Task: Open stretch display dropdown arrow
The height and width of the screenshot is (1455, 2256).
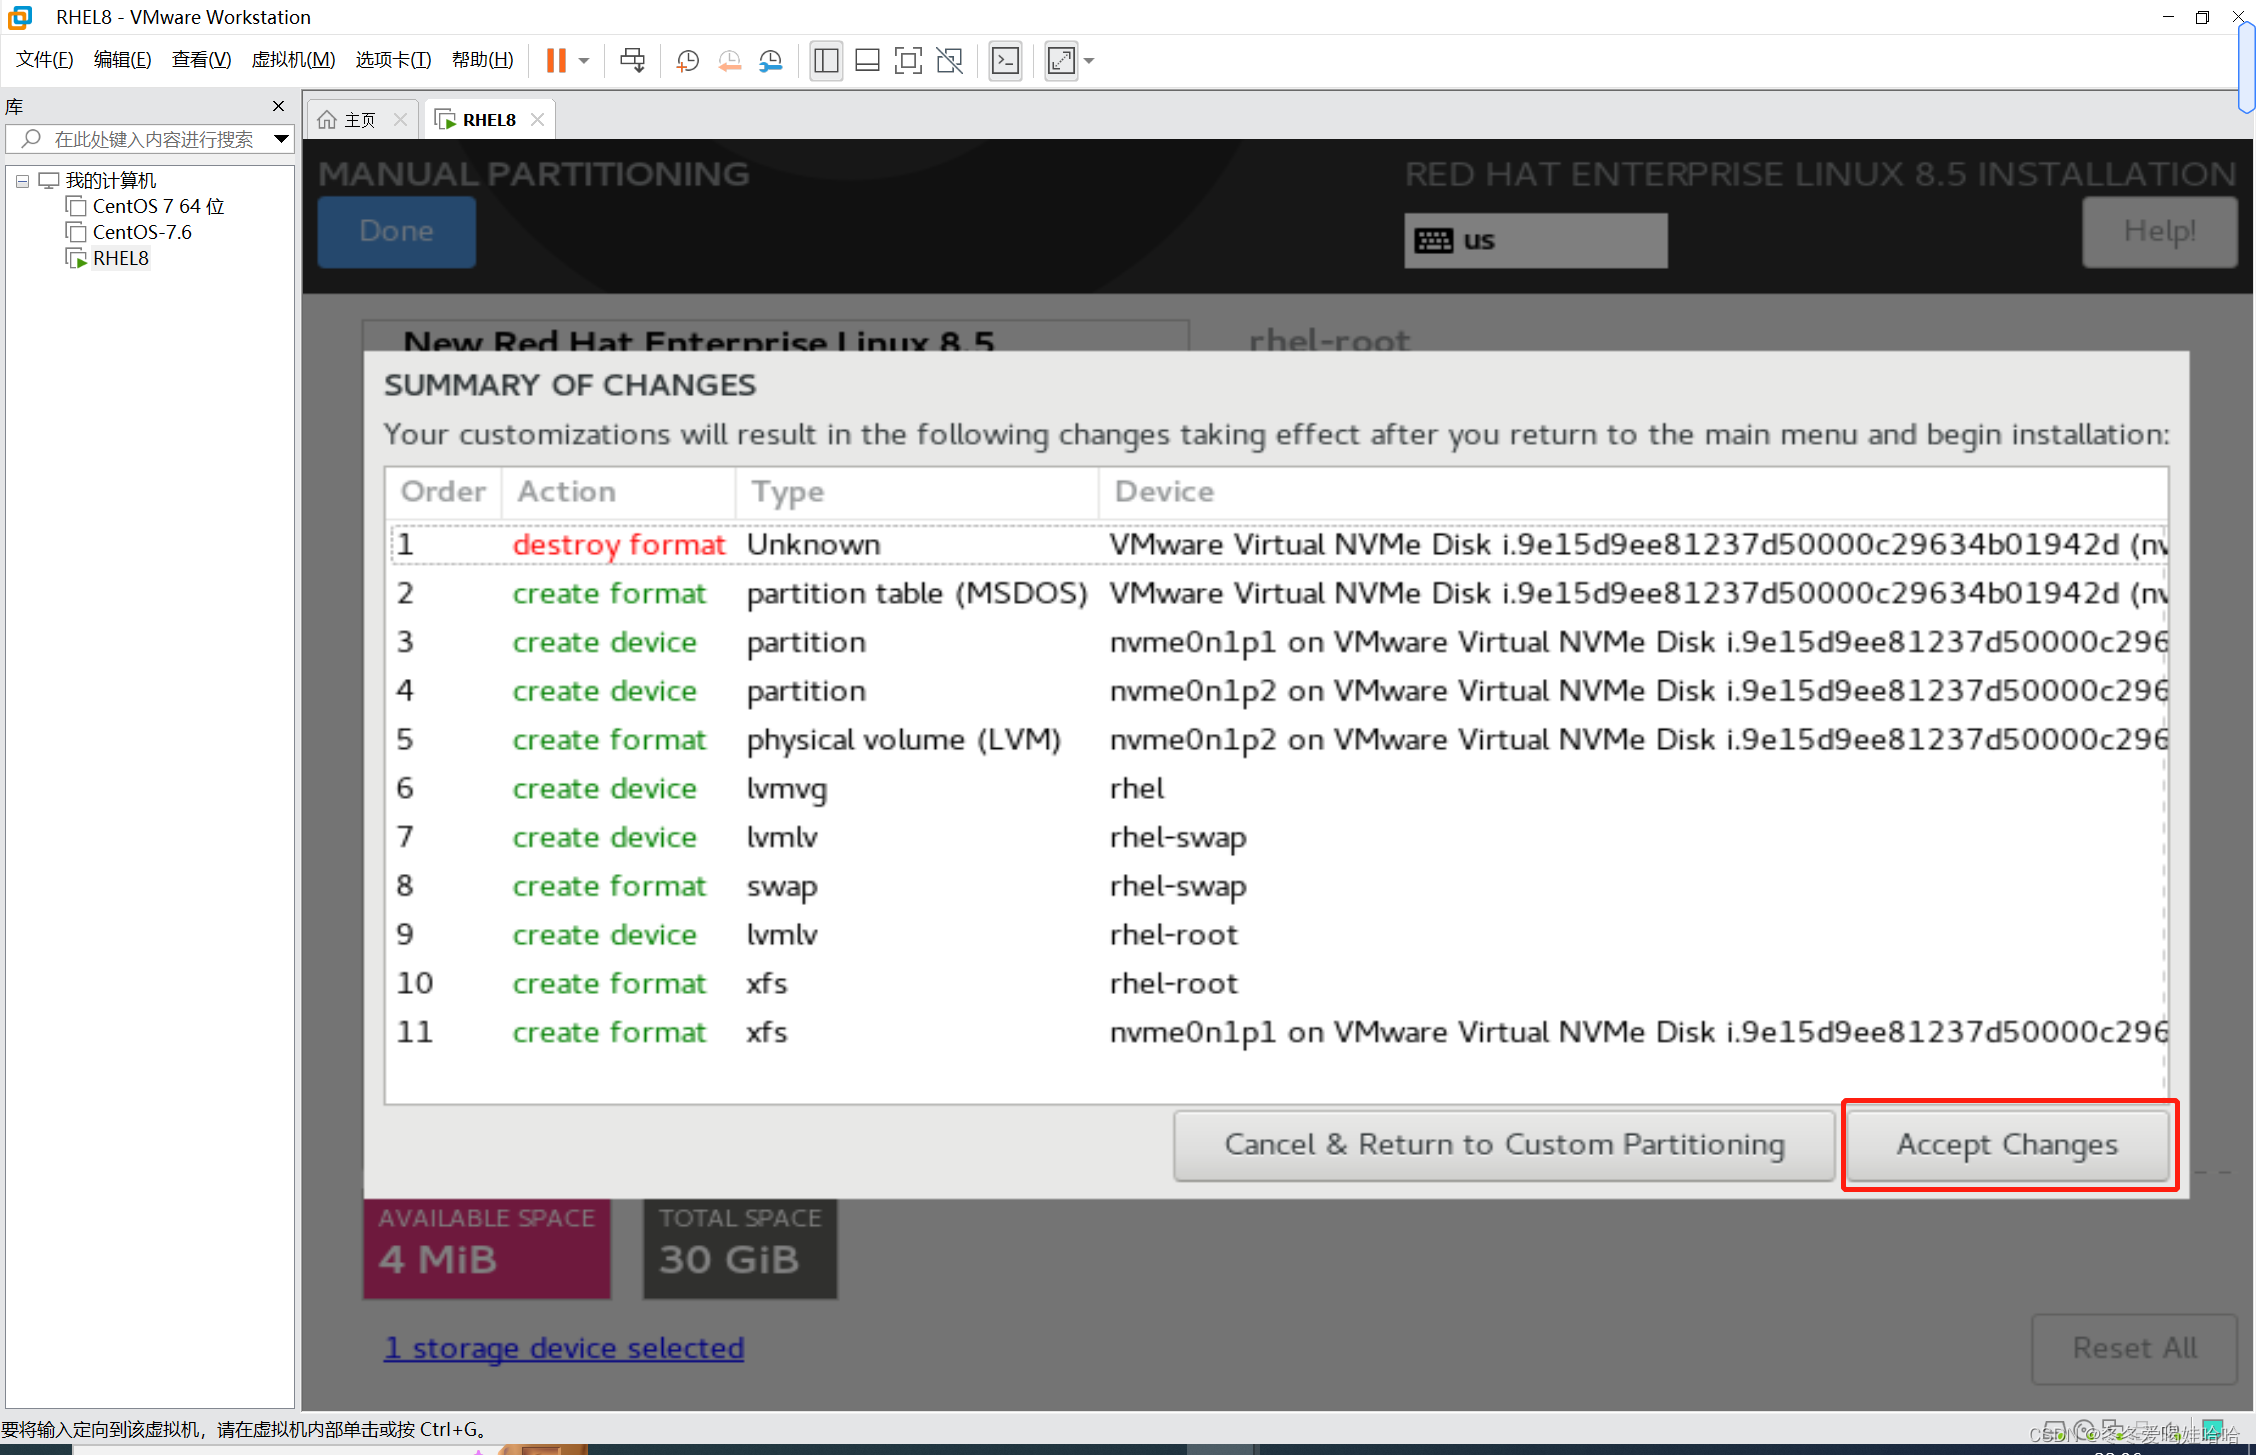Action: tap(1089, 61)
